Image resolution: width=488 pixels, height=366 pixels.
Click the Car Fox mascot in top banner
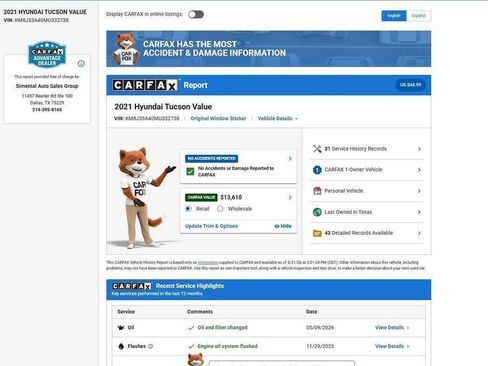pos(126,49)
